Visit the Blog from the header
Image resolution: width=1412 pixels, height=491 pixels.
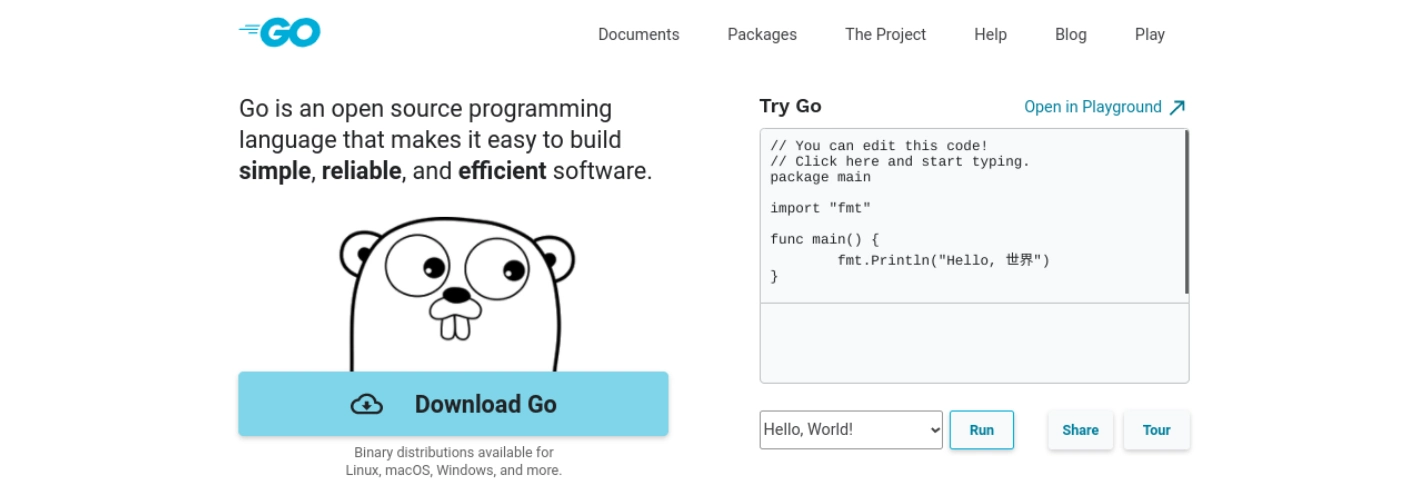tap(1070, 34)
